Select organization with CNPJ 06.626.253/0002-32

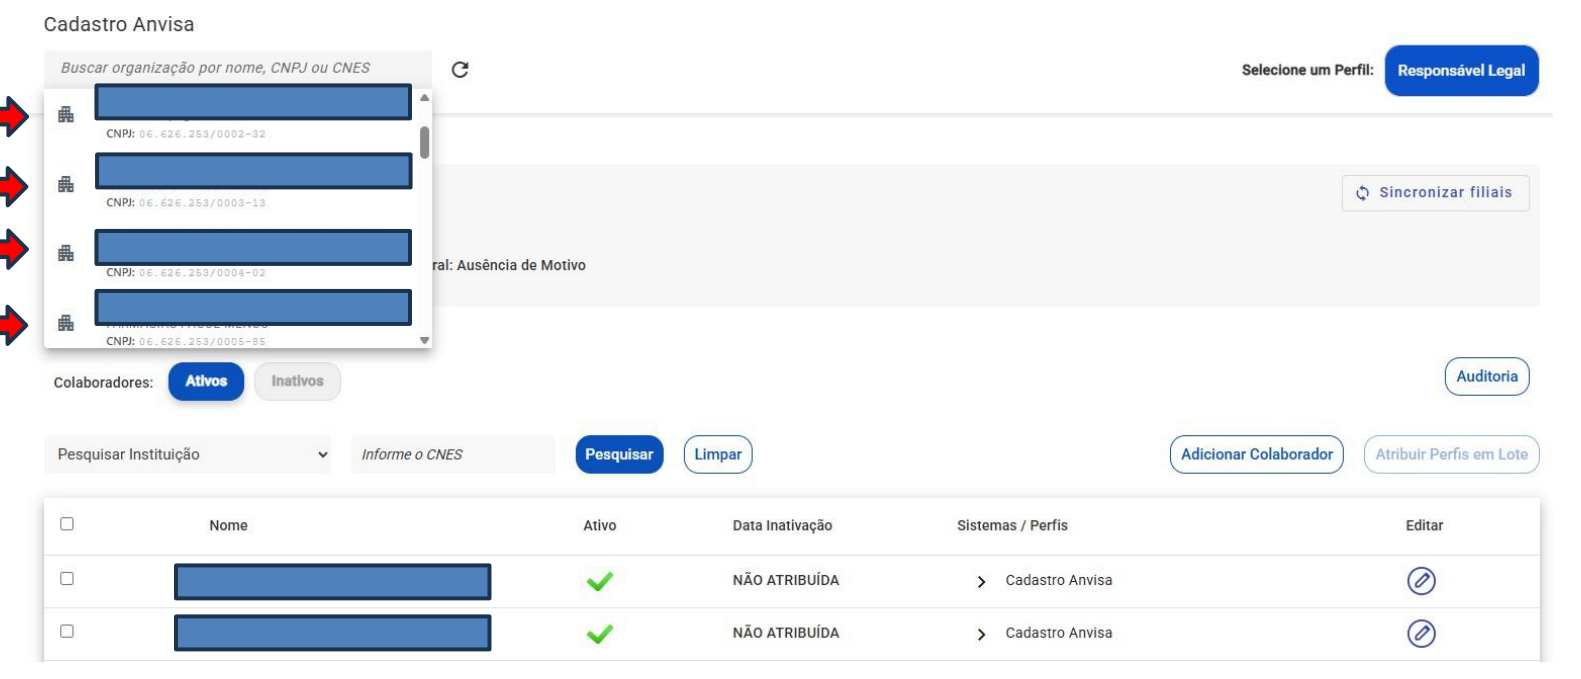pyautogui.click(x=231, y=114)
